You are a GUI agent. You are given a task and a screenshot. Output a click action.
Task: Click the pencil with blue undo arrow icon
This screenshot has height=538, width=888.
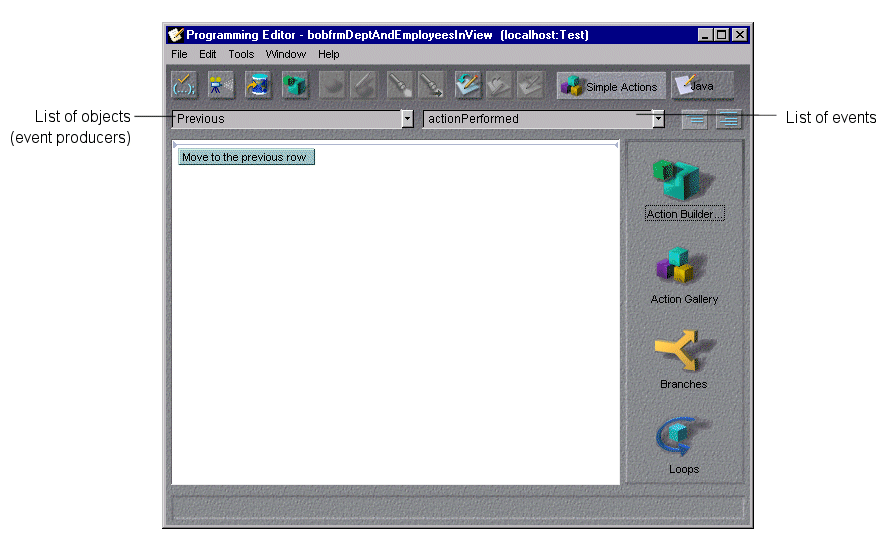click(x=468, y=86)
